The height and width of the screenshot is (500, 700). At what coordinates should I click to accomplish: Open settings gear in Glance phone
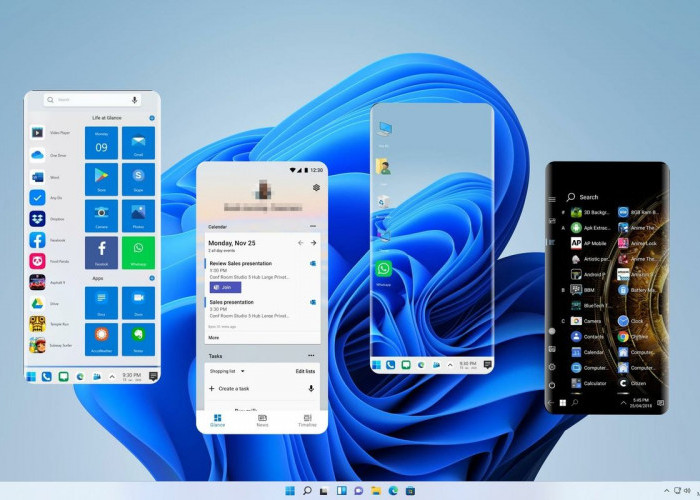317,188
